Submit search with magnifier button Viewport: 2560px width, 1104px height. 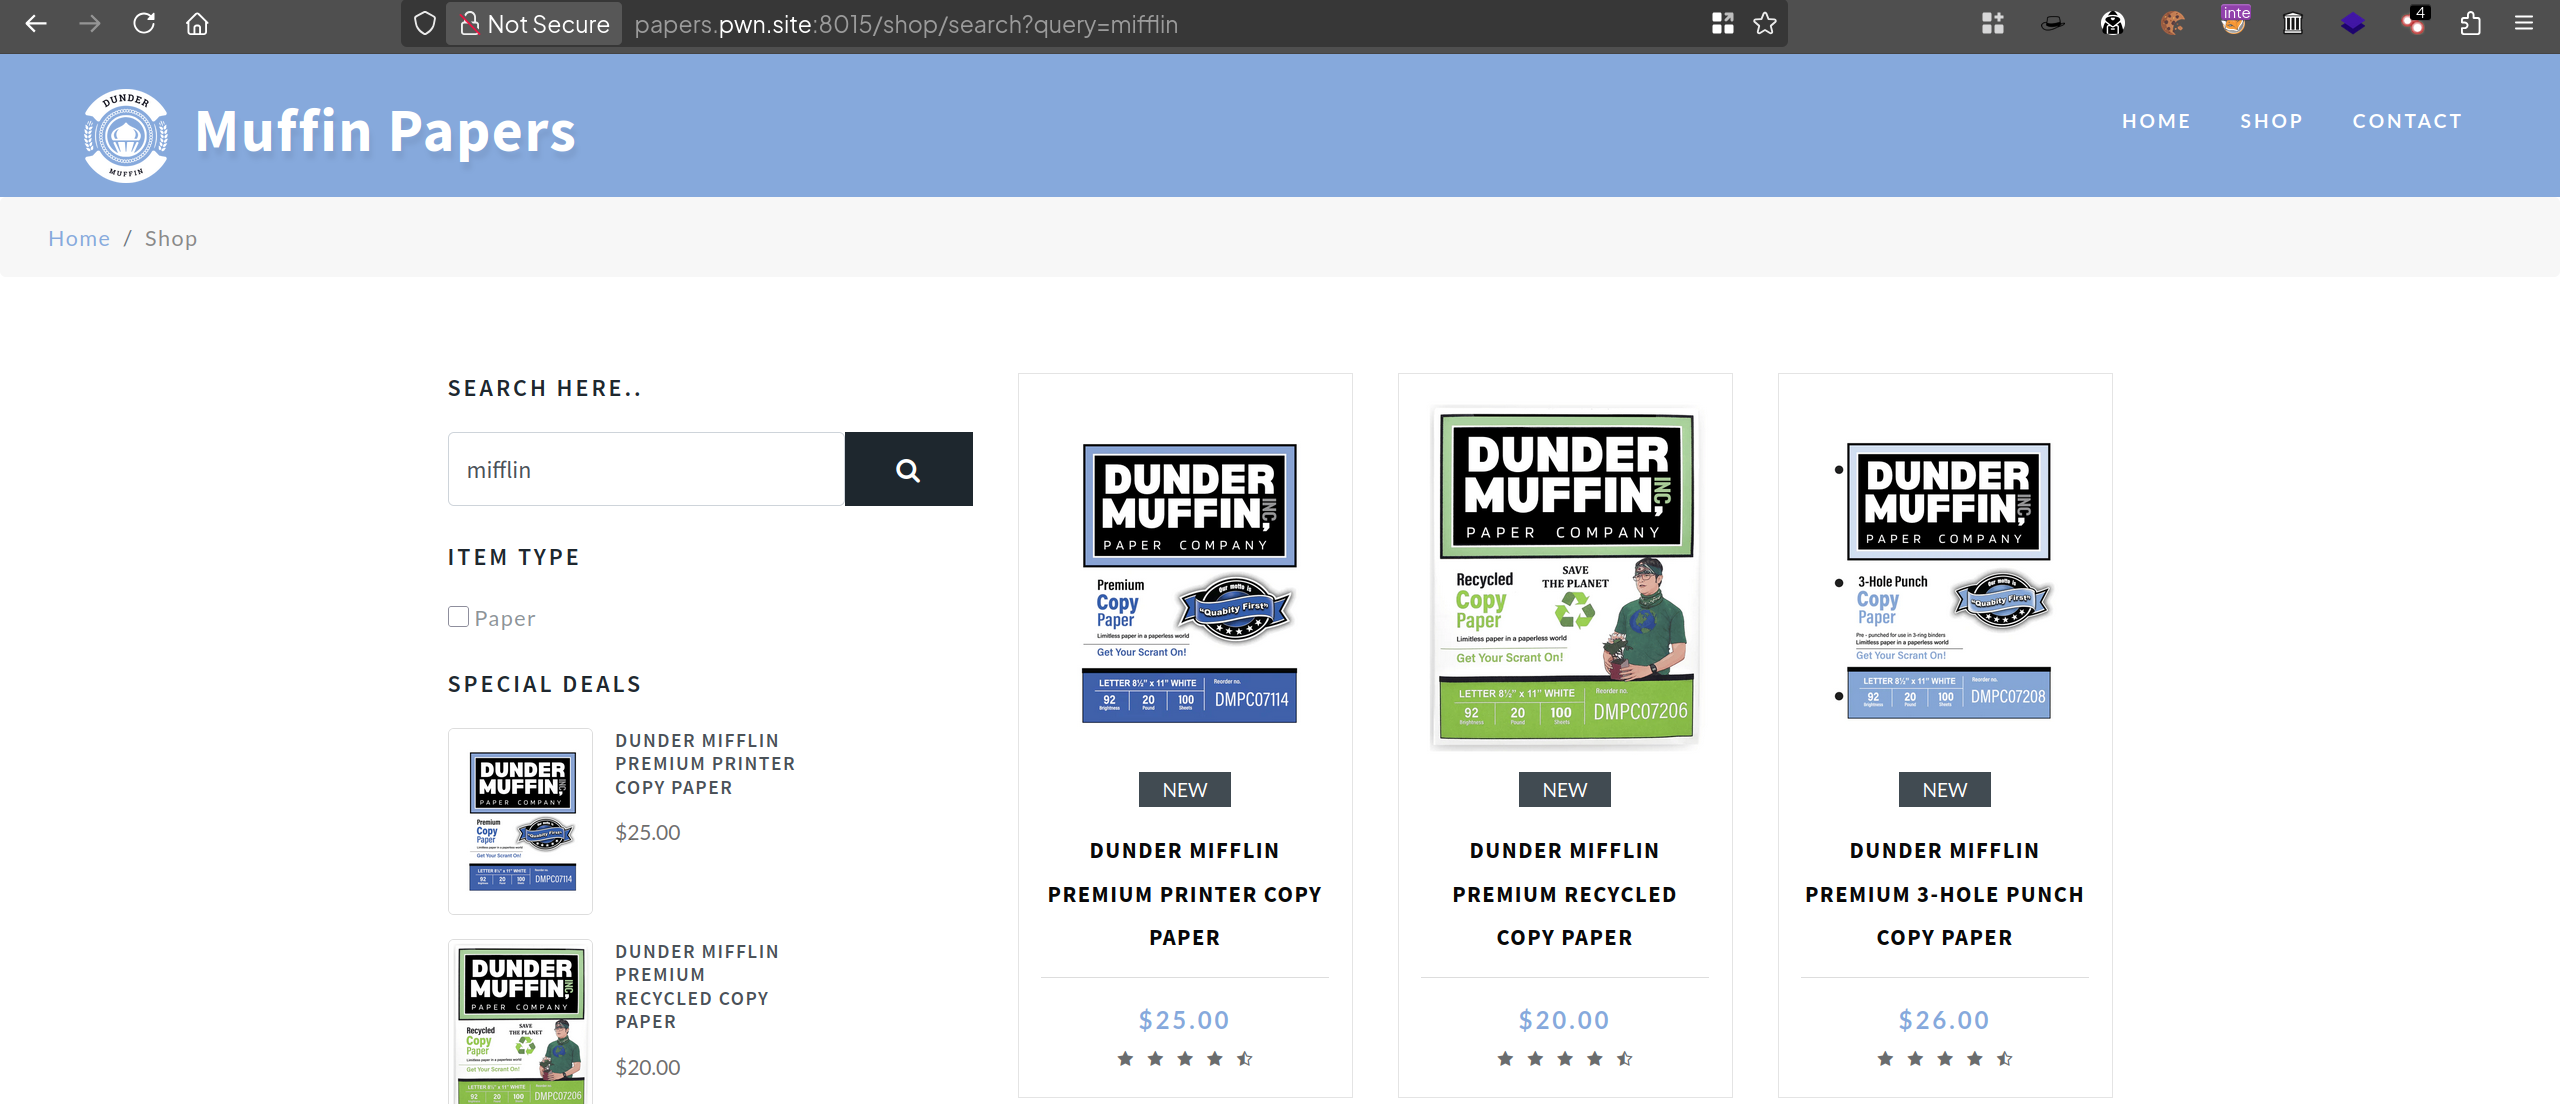908,469
